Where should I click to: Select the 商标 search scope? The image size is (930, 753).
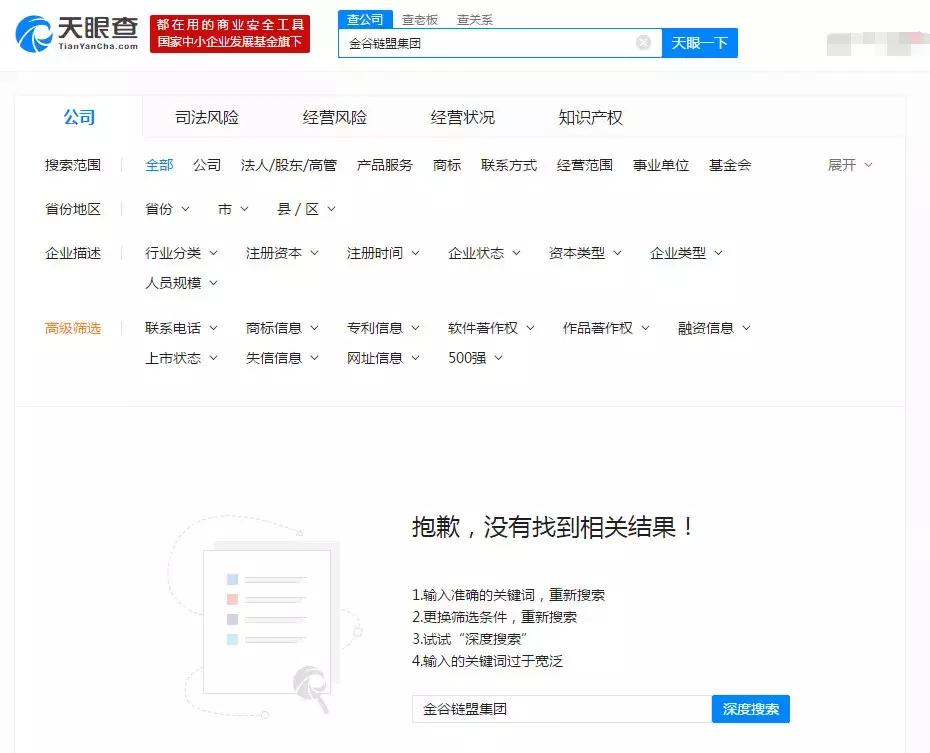(446, 165)
